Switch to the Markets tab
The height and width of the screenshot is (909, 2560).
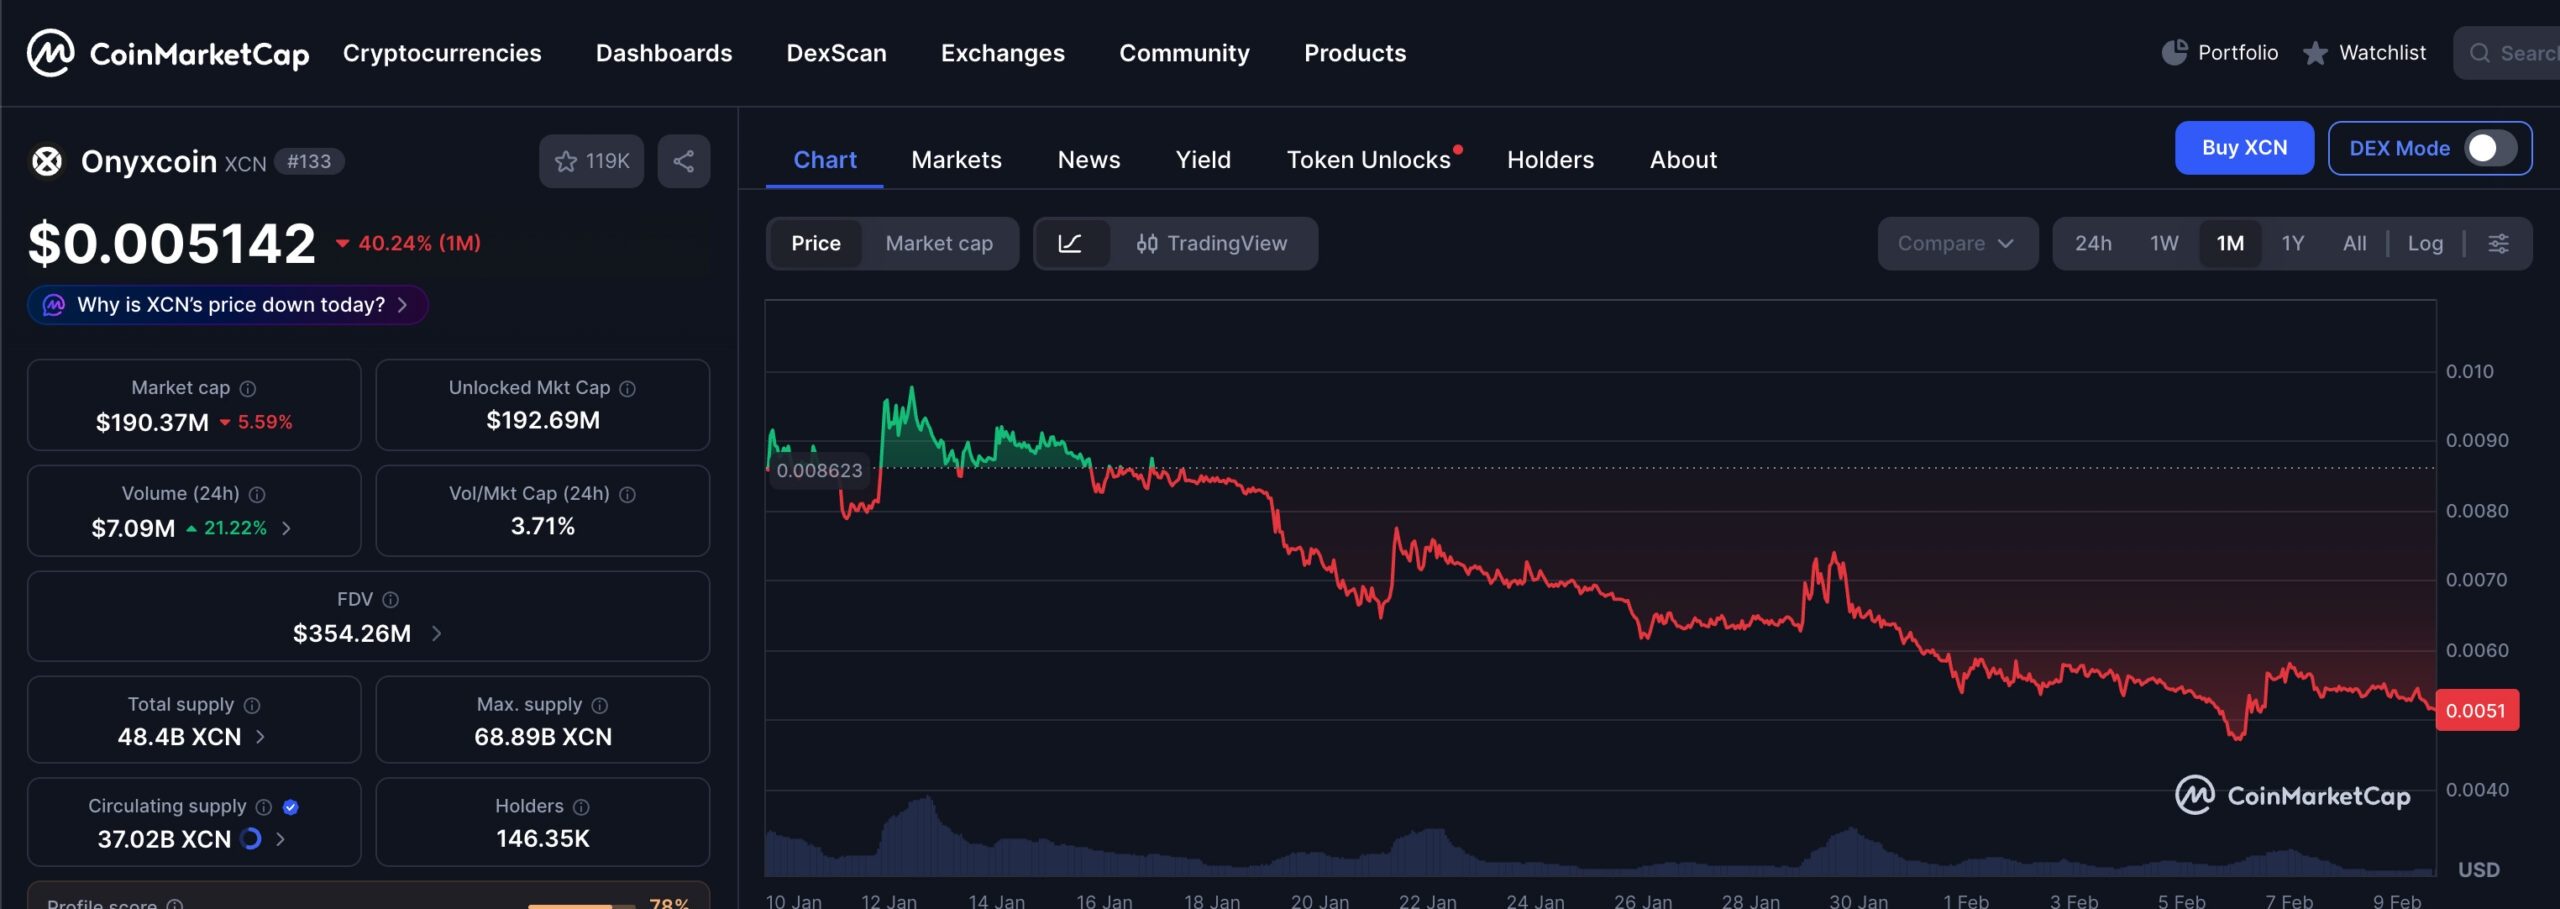coord(956,160)
